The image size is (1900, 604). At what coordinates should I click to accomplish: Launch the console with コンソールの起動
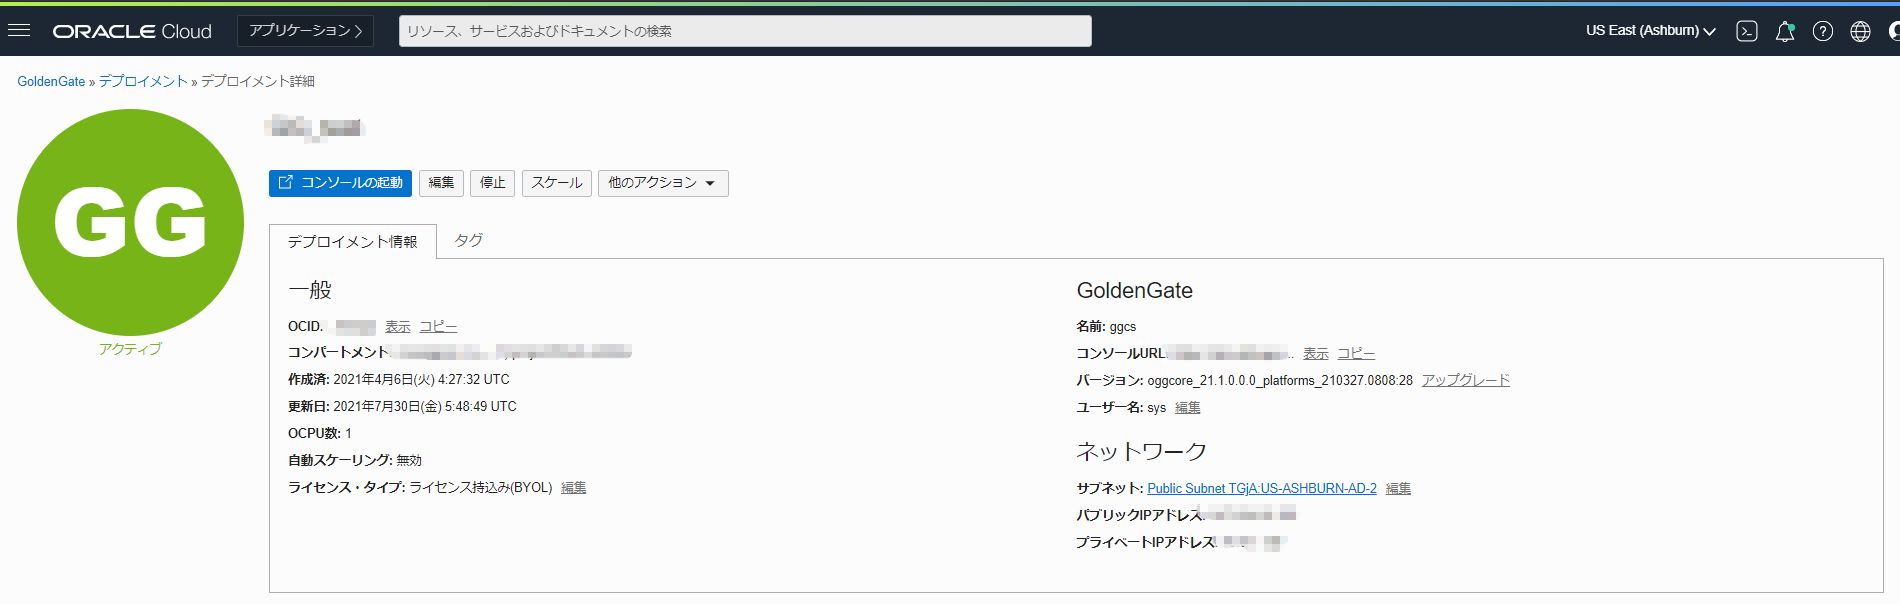pos(340,183)
